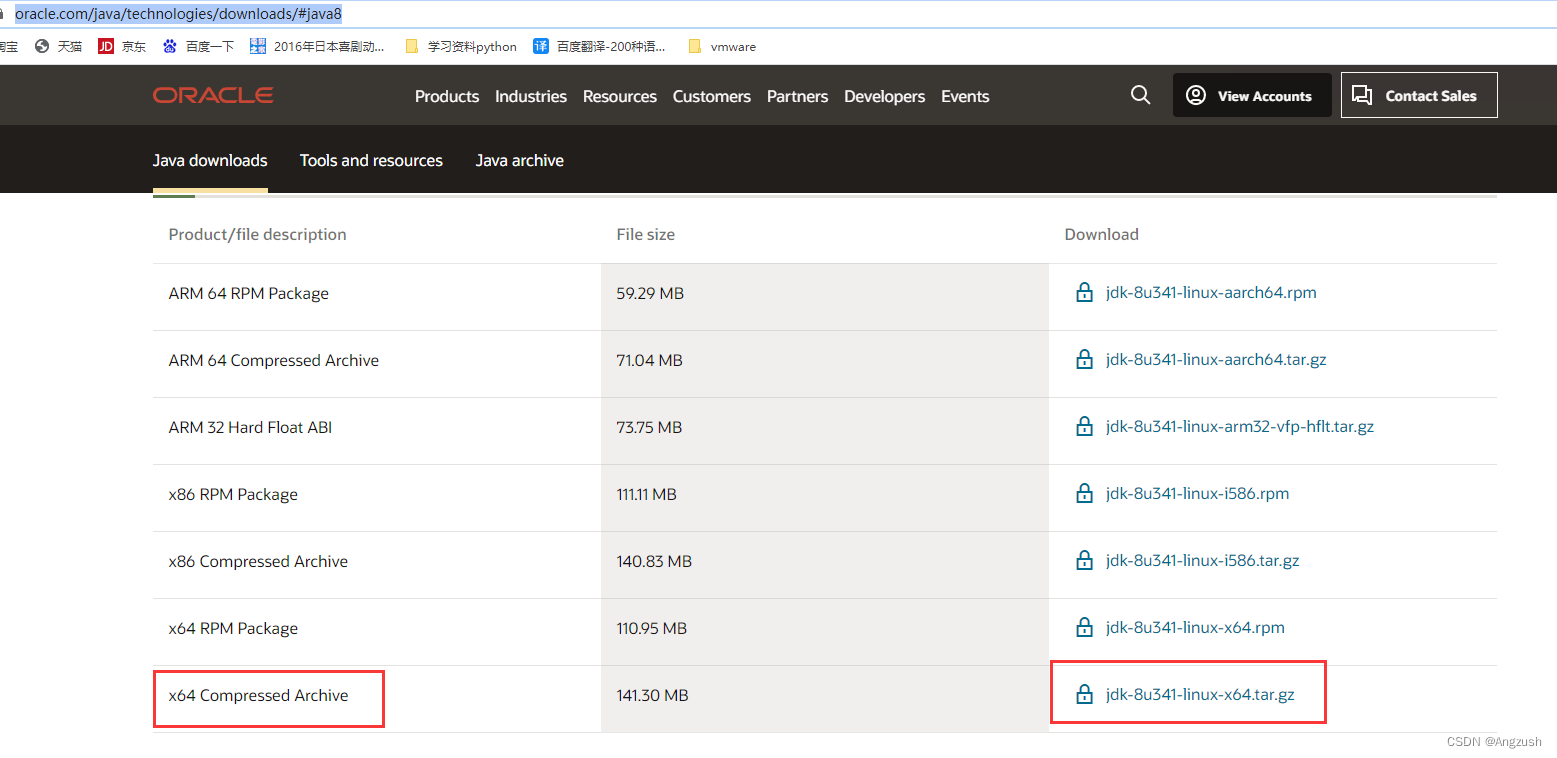Open the Customers menu
Screen dimensions: 1557x758
tap(712, 96)
